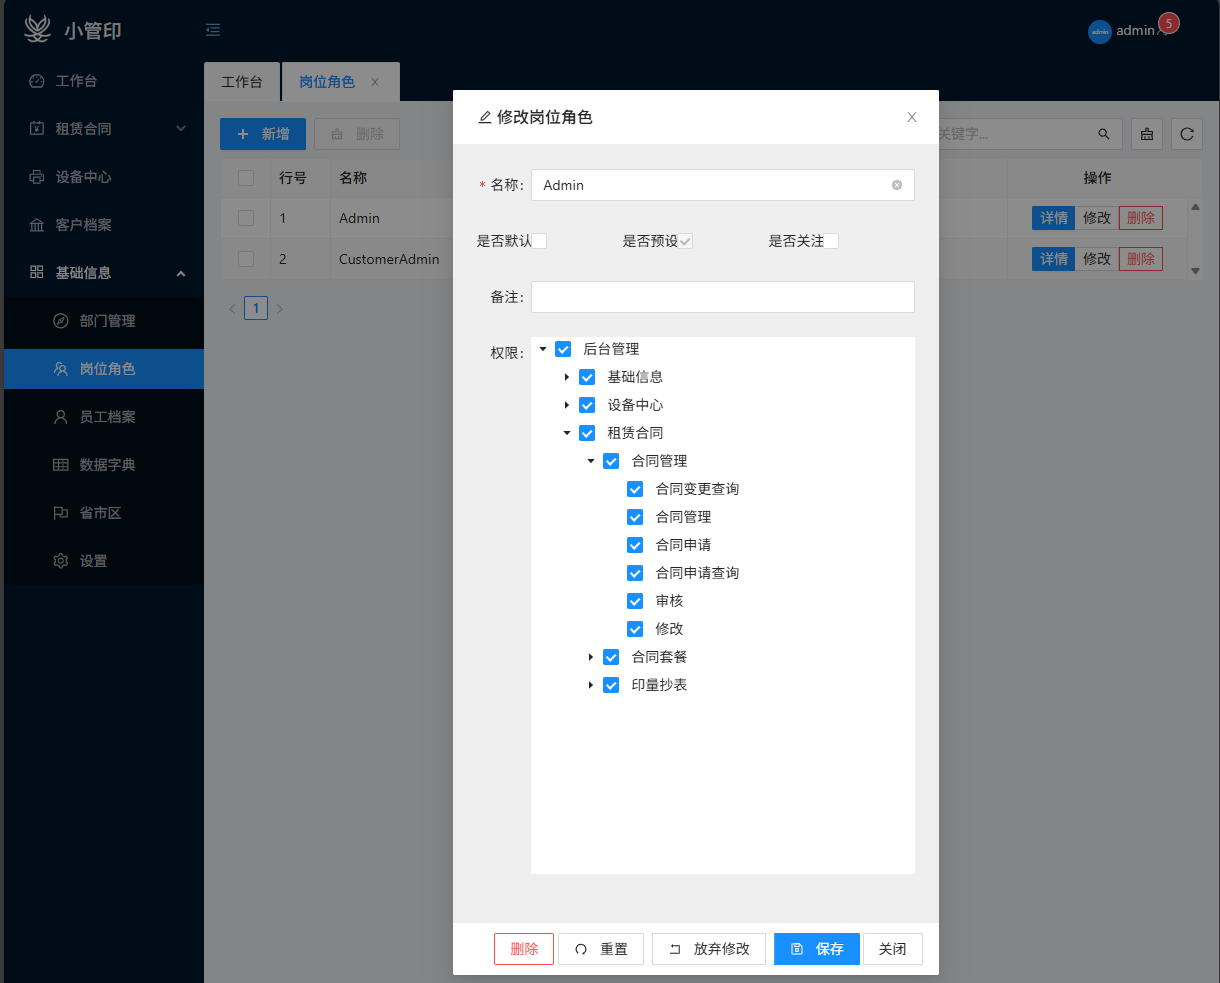
Task: Click the 保存 button
Action: pos(817,949)
